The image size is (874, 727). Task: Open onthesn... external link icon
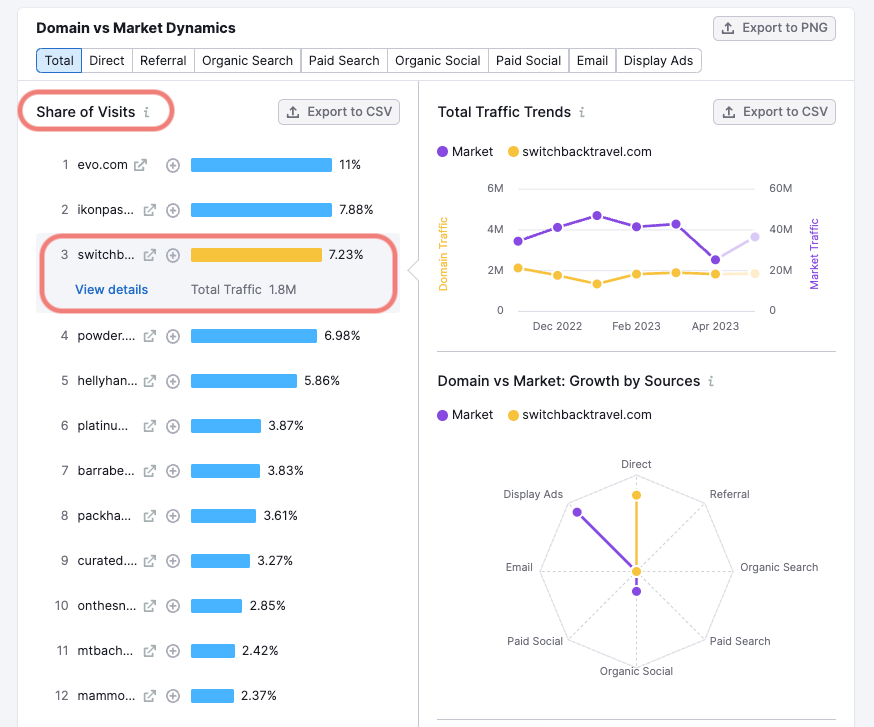coord(149,606)
